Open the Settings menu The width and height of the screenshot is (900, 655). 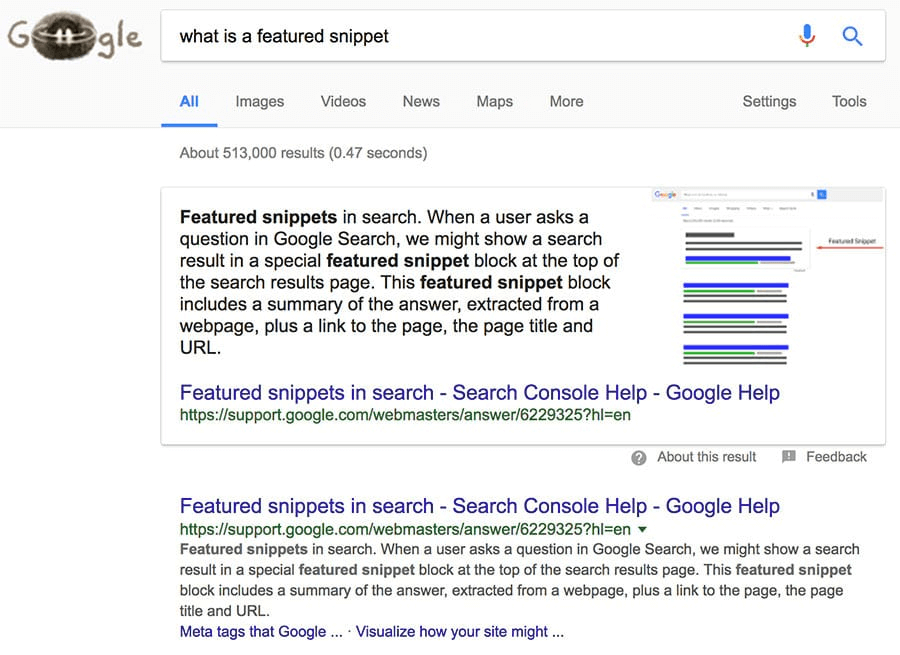(x=769, y=101)
